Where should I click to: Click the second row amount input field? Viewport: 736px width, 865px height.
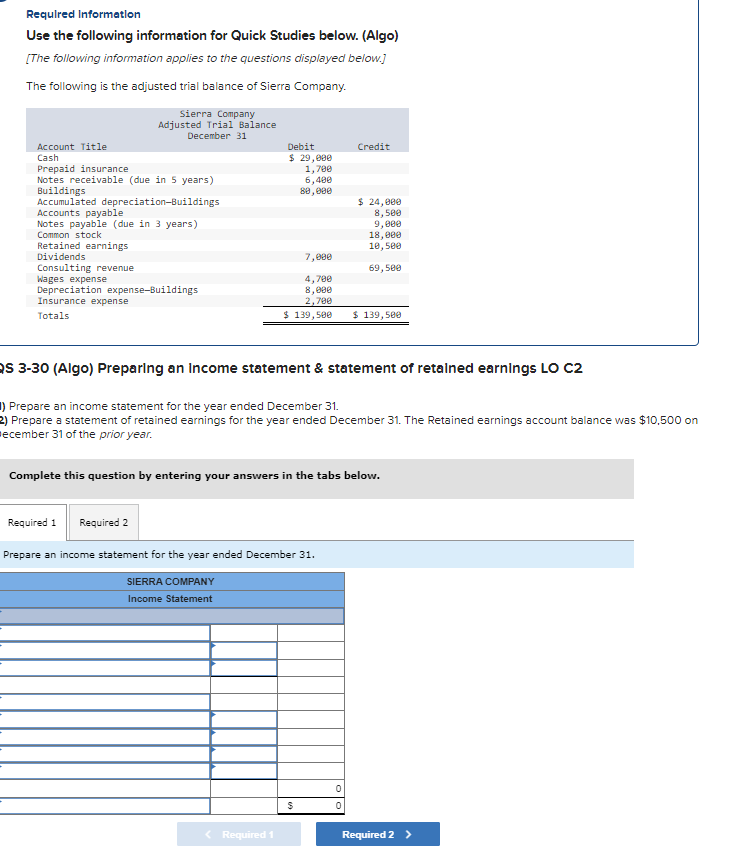point(244,650)
